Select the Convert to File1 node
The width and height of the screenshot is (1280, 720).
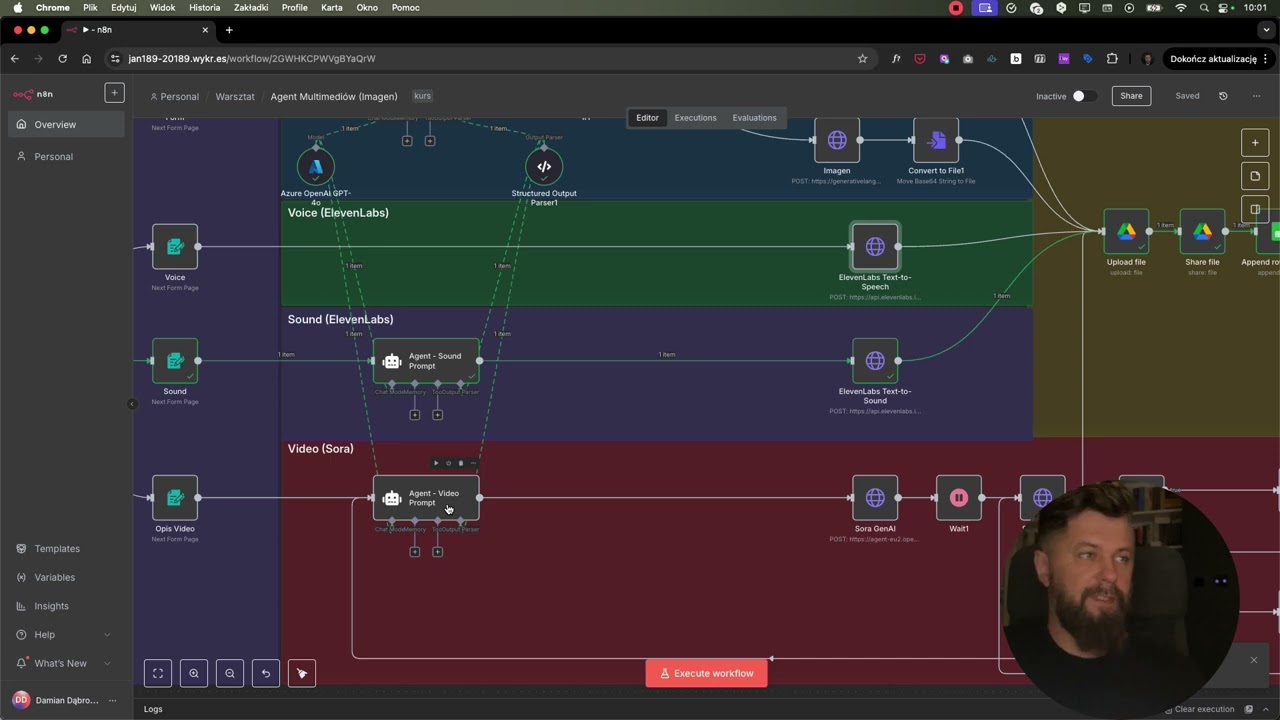pyautogui.click(x=936, y=140)
